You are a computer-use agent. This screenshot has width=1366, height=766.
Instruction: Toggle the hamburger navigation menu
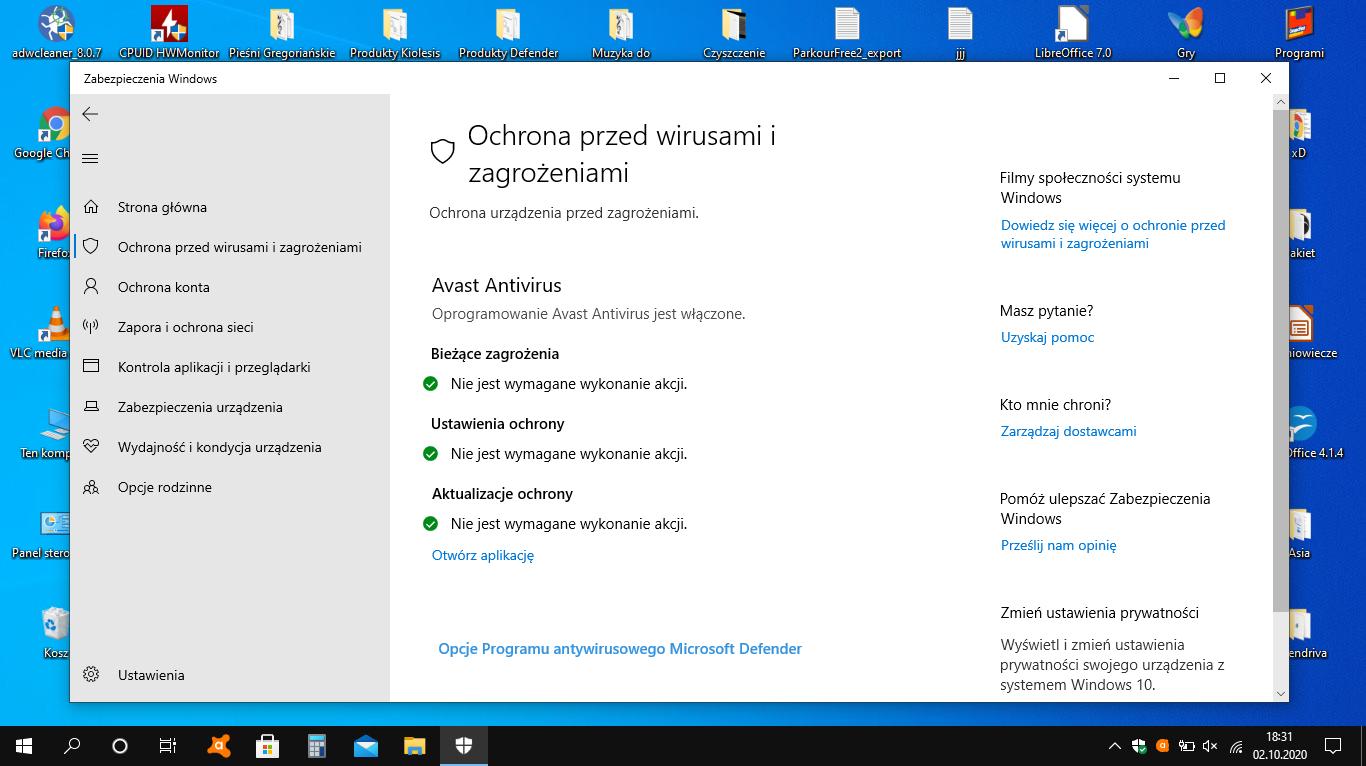tap(90, 158)
